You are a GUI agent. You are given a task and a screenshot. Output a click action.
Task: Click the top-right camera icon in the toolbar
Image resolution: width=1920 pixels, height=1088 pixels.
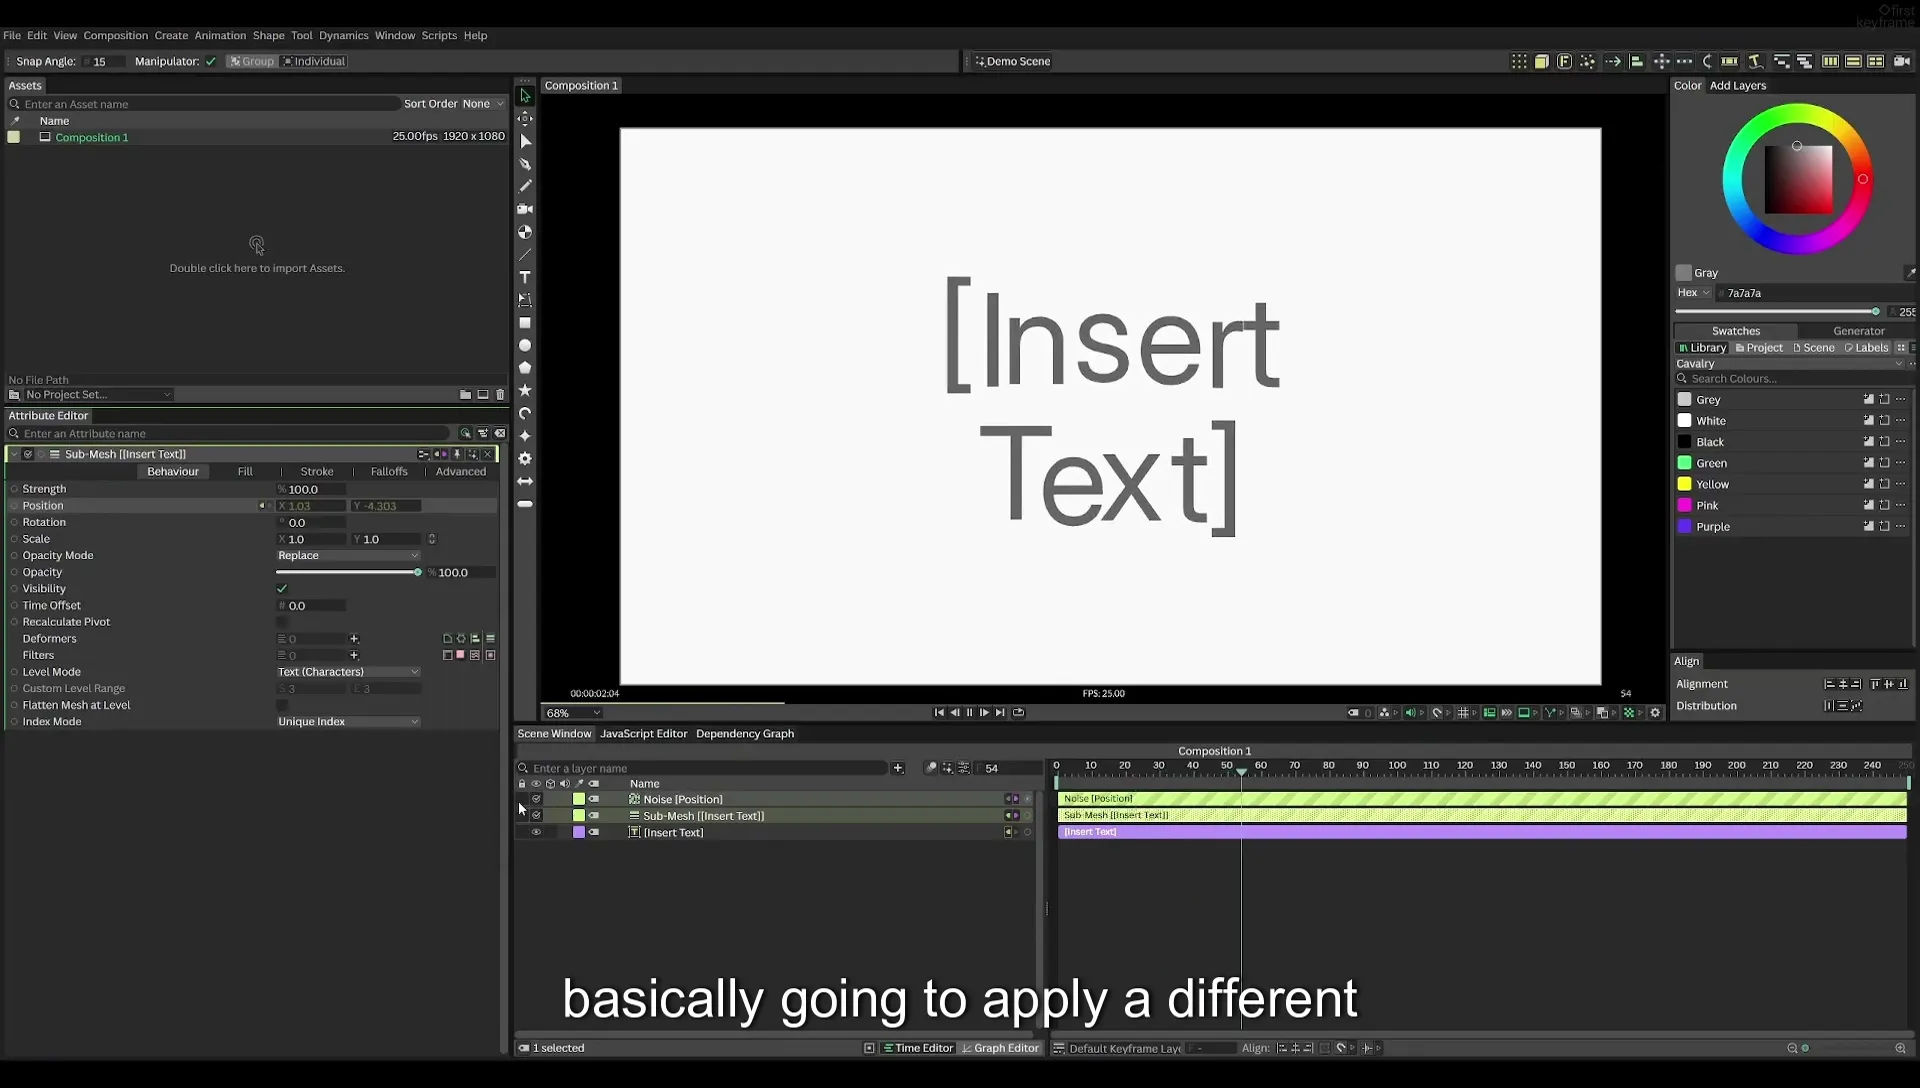(1901, 62)
